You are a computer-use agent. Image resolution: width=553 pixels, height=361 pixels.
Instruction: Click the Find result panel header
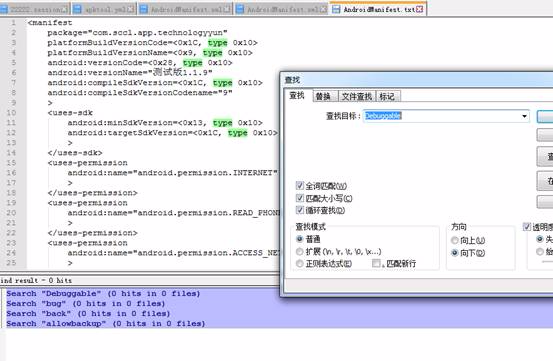[x=139, y=281]
